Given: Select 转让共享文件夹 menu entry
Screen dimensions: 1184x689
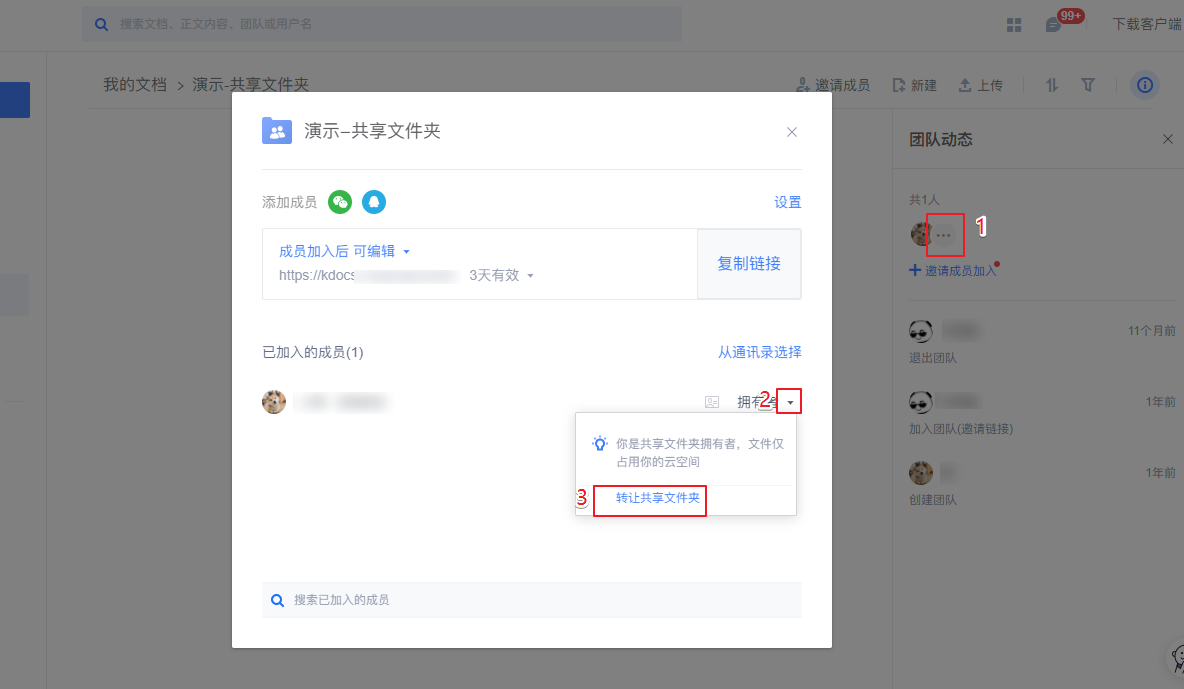Looking at the screenshot, I should (x=658, y=498).
